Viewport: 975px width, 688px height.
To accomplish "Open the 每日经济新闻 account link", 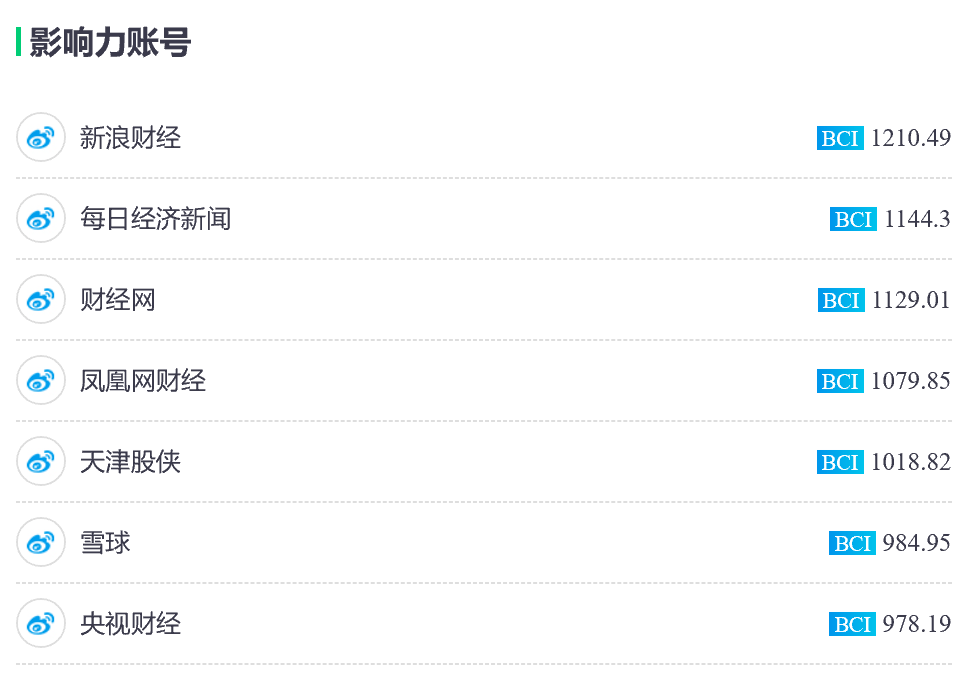I will click(x=155, y=219).
